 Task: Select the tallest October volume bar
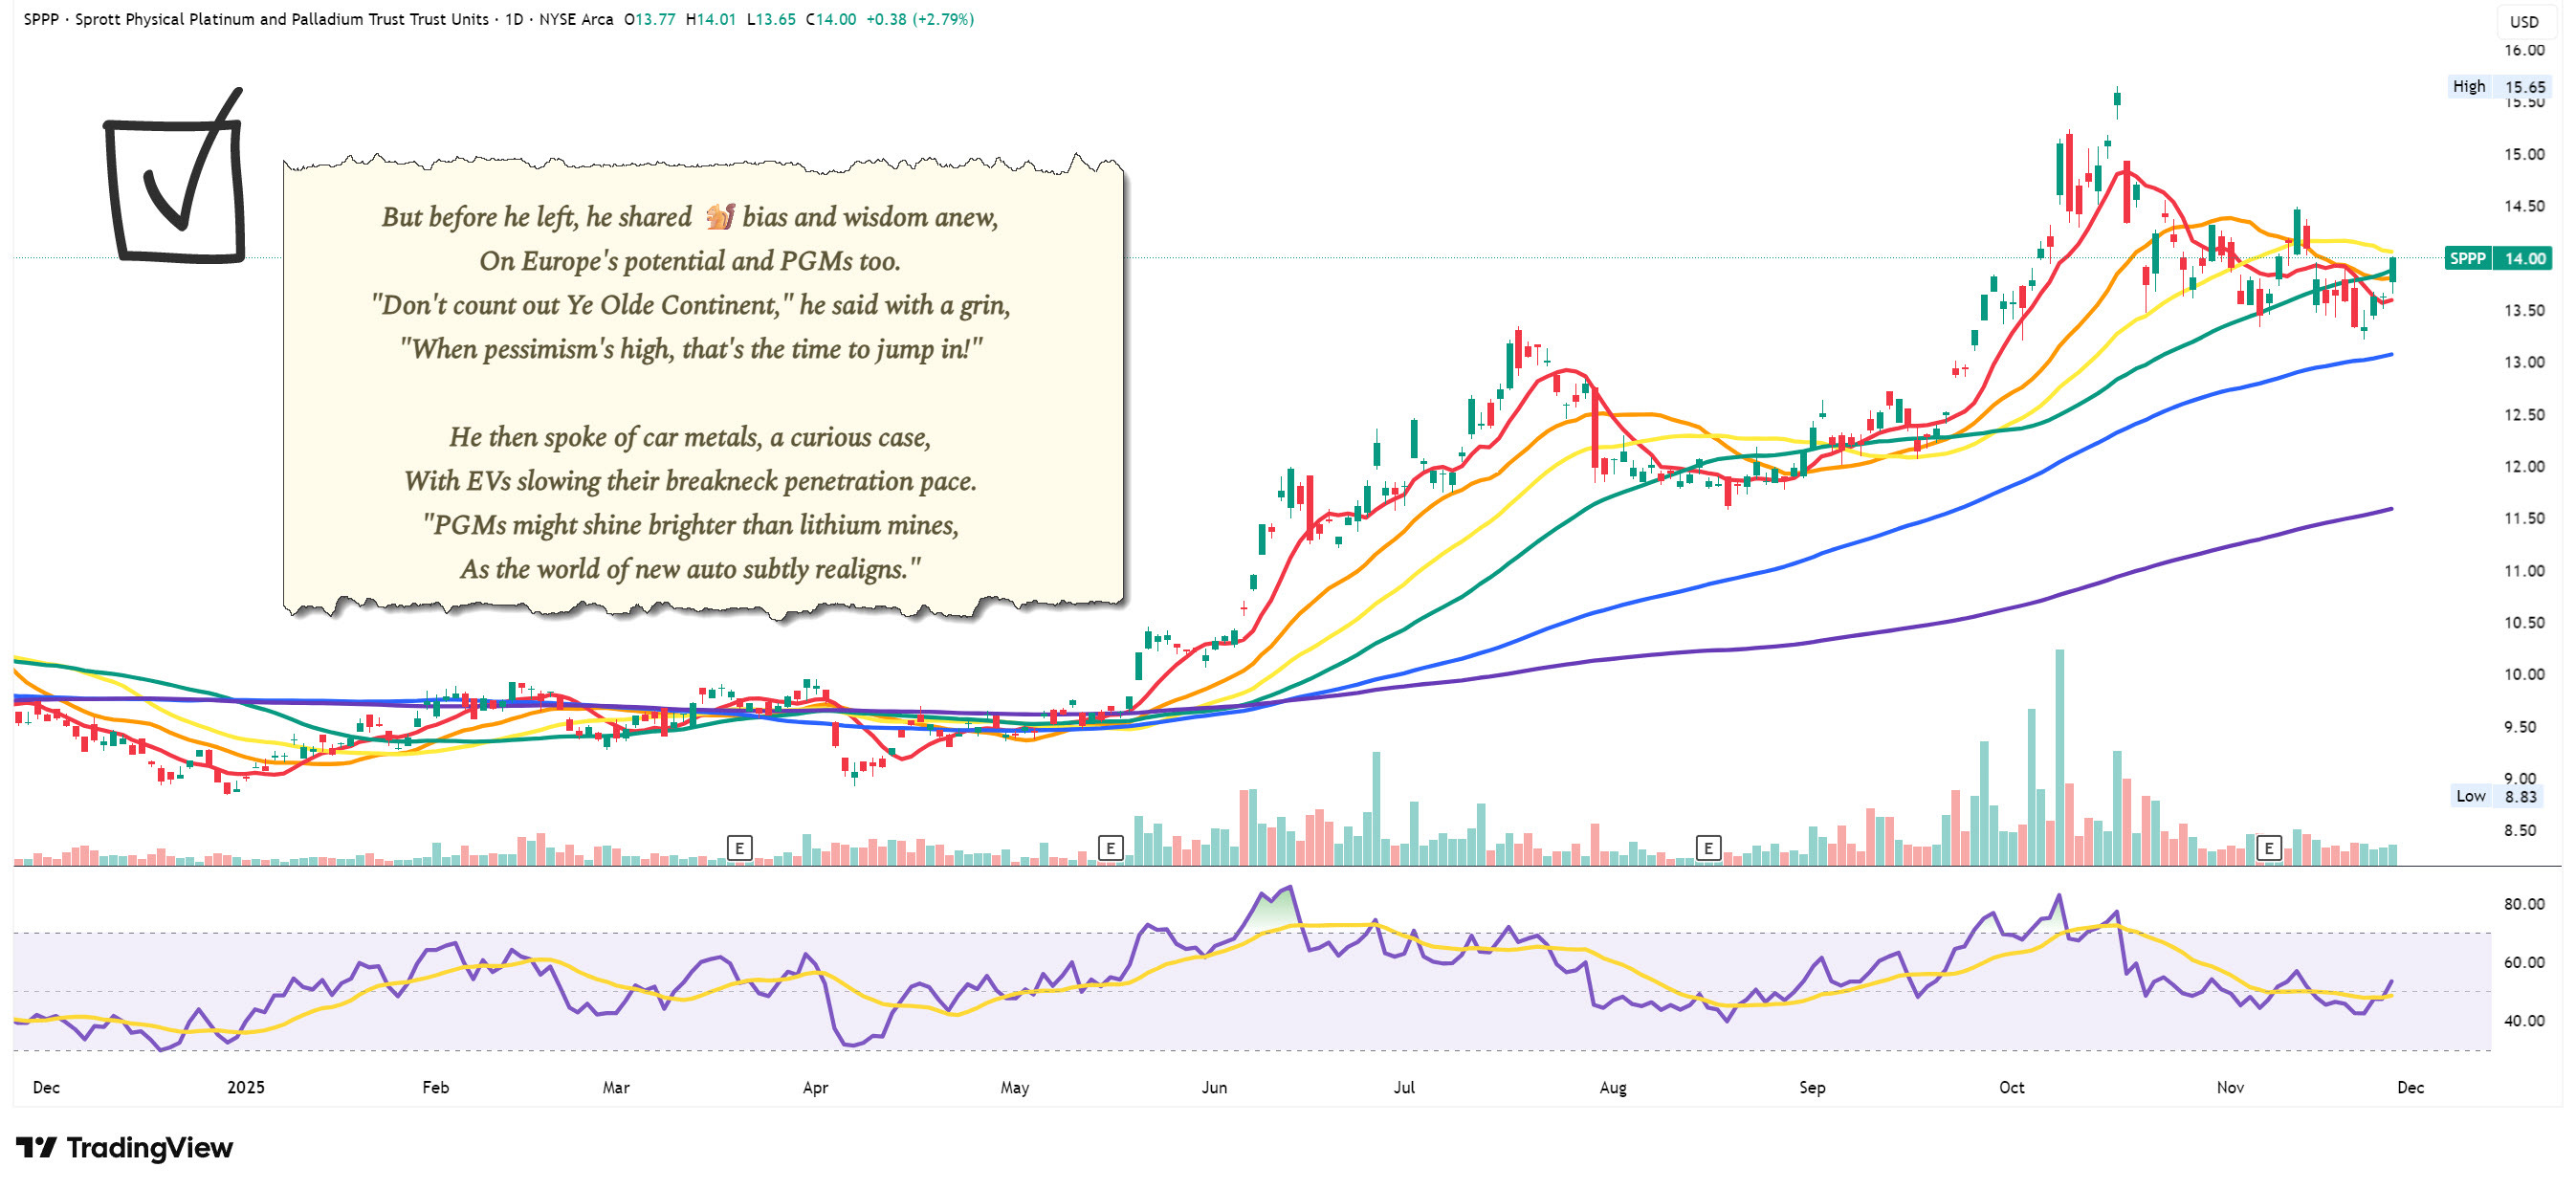coord(2059,757)
